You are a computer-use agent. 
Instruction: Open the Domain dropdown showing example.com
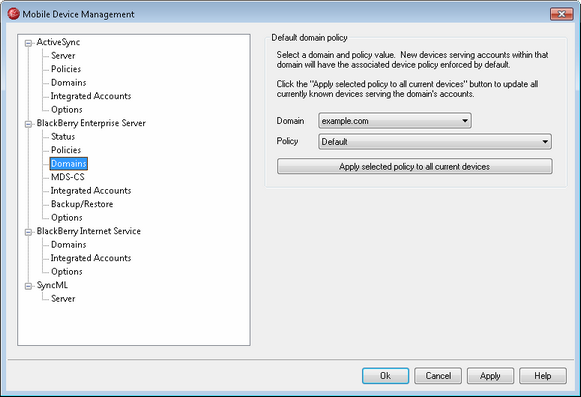[395, 121]
